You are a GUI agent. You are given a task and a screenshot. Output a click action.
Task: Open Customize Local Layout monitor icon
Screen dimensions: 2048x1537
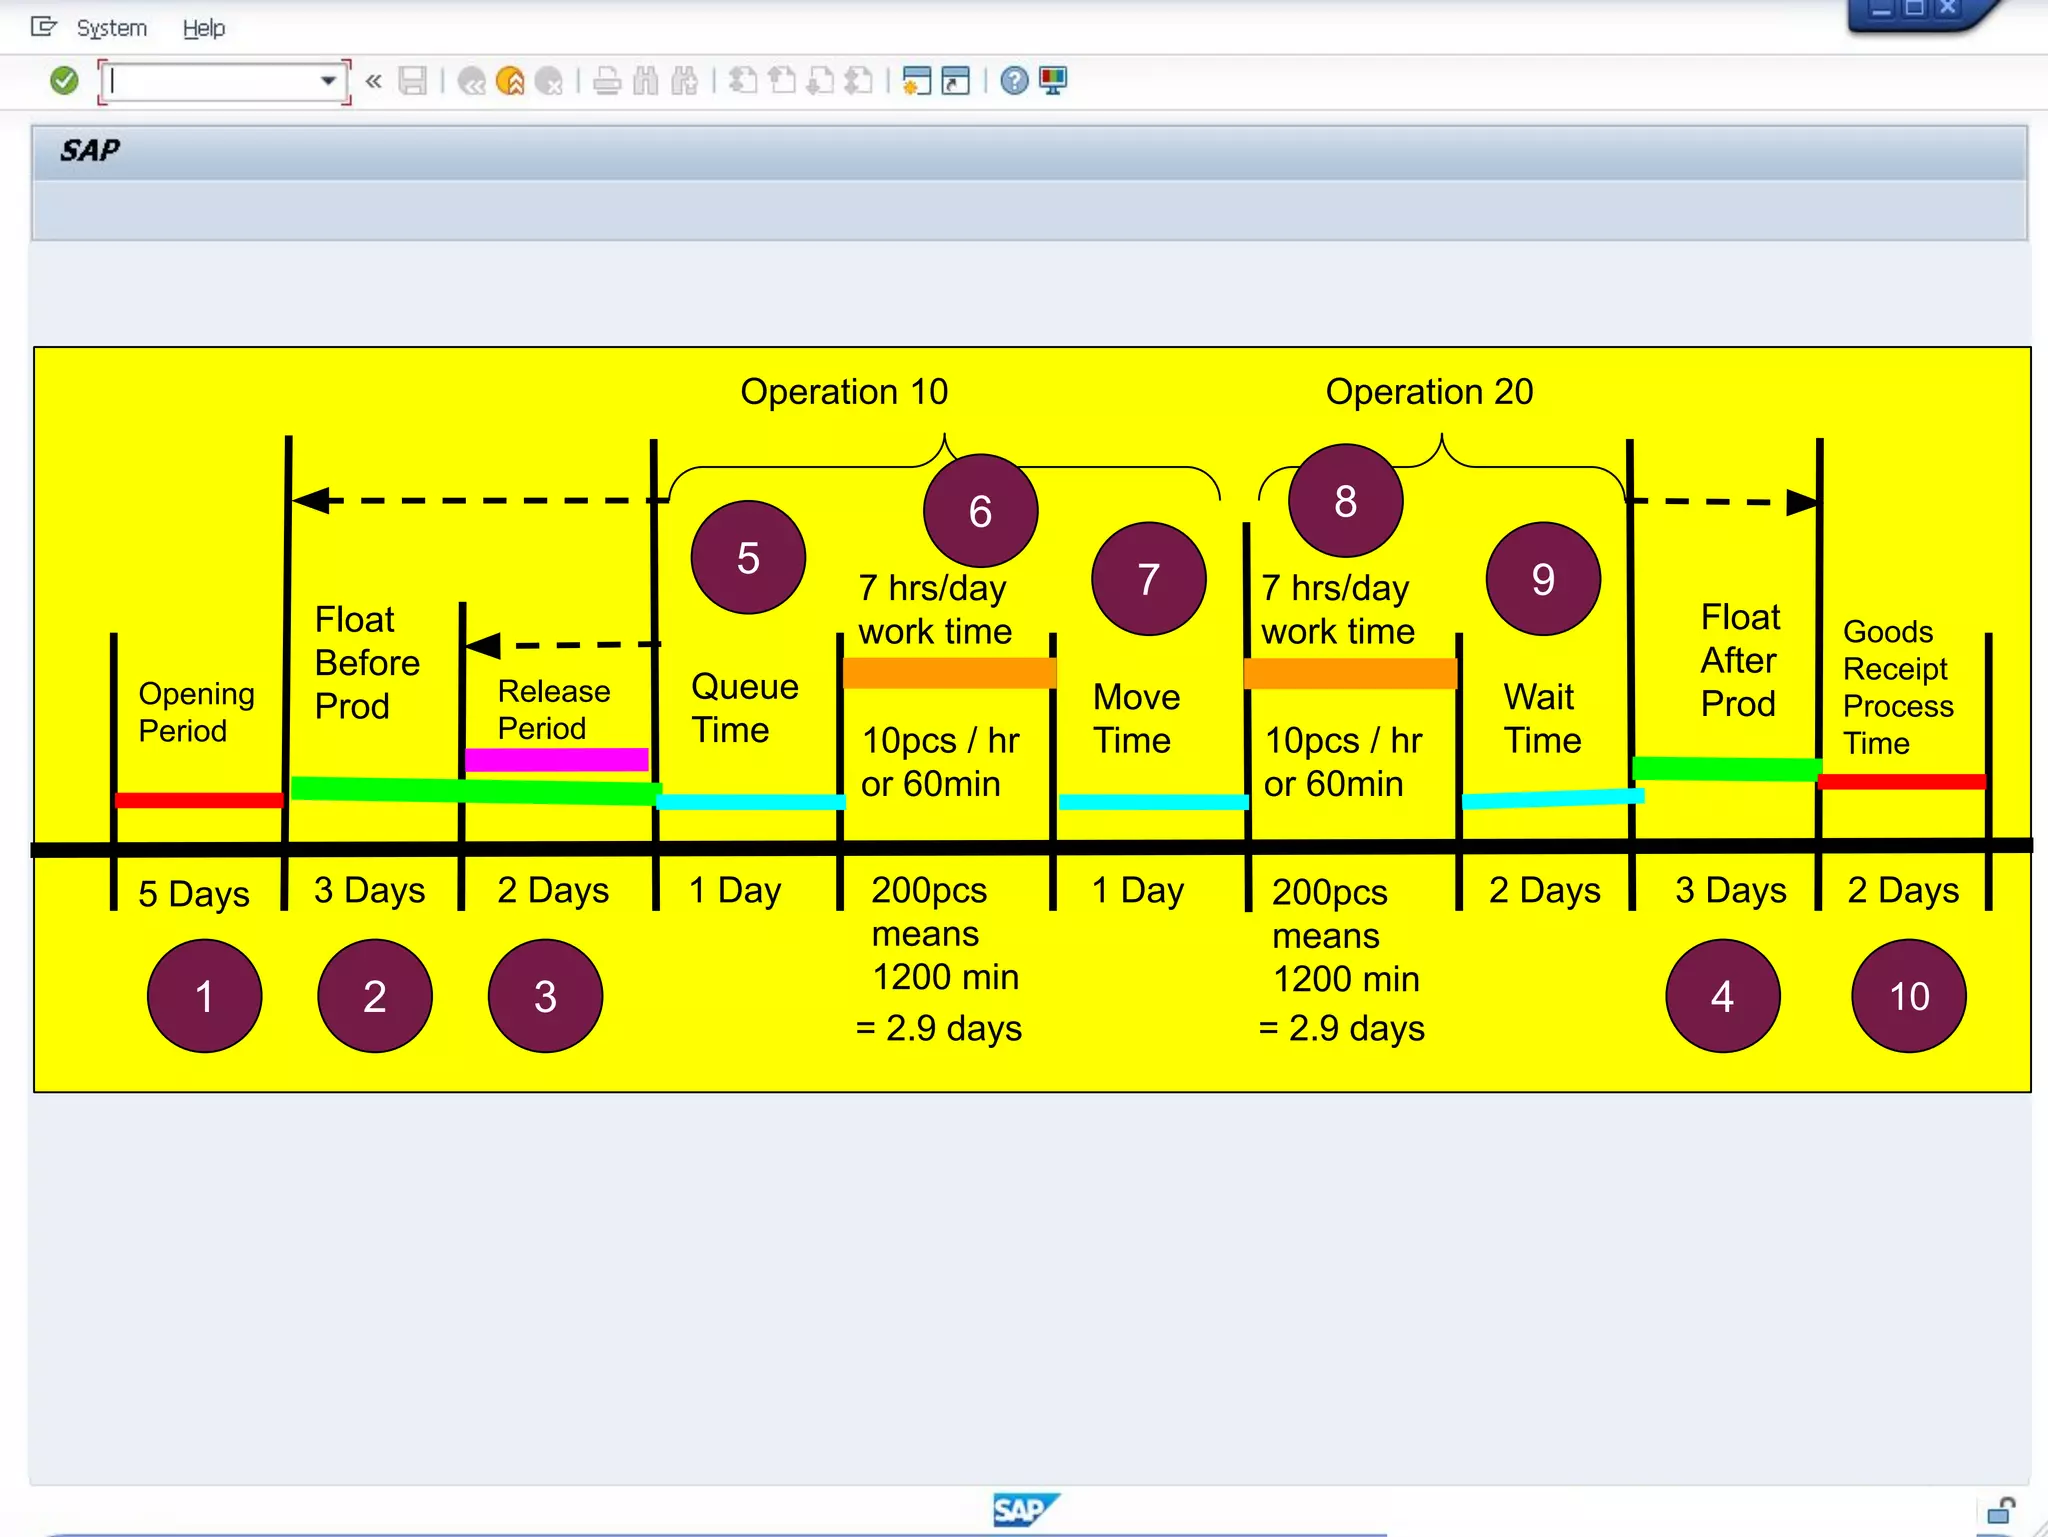coord(1053,81)
